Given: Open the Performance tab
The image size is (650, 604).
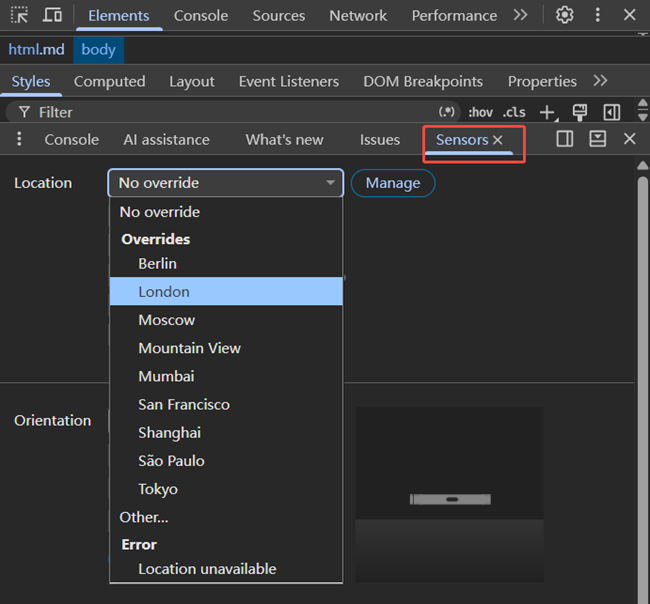Looking at the screenshot, I should (454, 16).
